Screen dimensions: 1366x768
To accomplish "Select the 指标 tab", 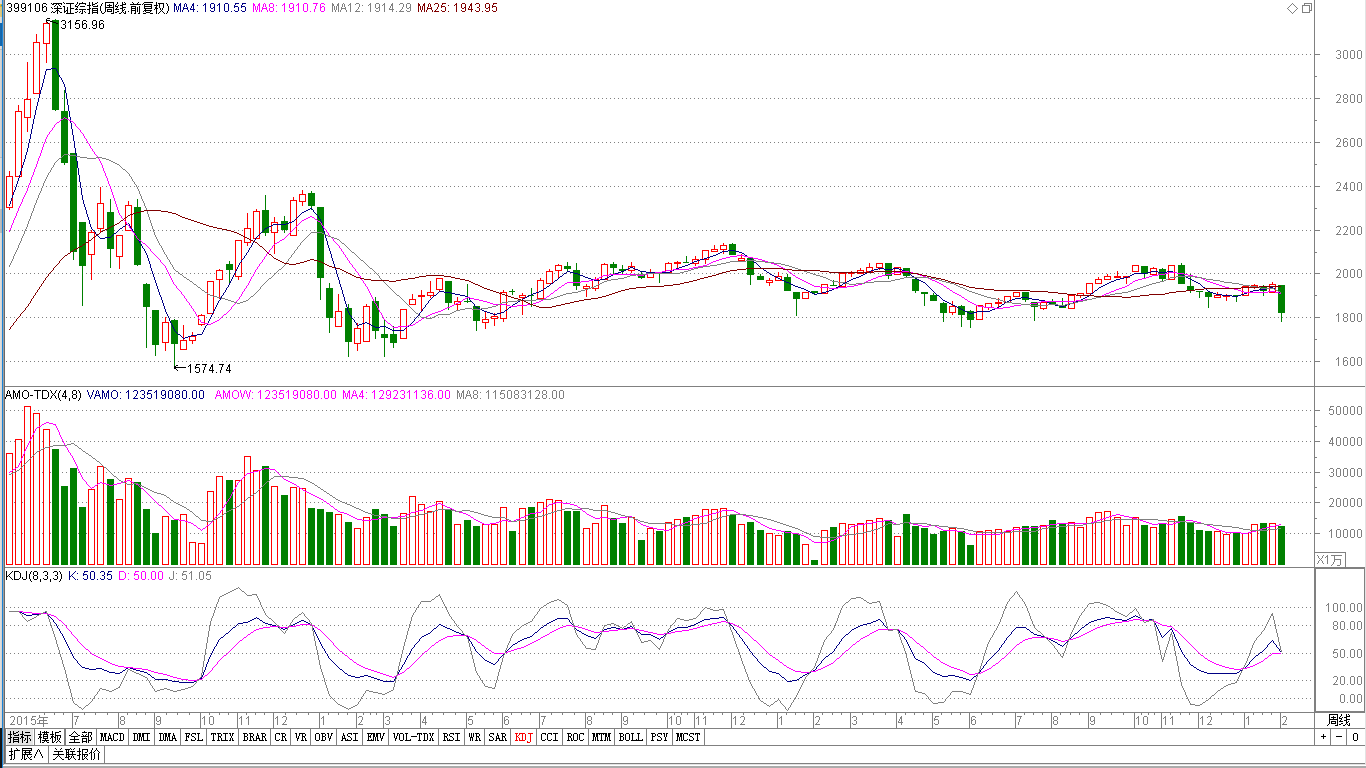I will [x=19, y=737].
